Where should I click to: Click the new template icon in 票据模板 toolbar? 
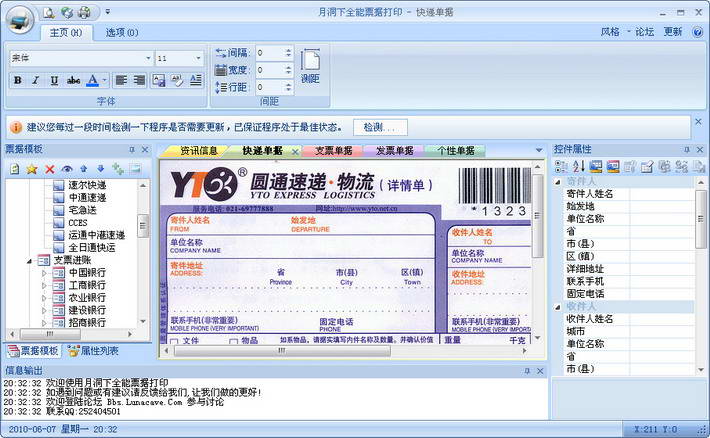pyautogui.click(x=14, y=169)
